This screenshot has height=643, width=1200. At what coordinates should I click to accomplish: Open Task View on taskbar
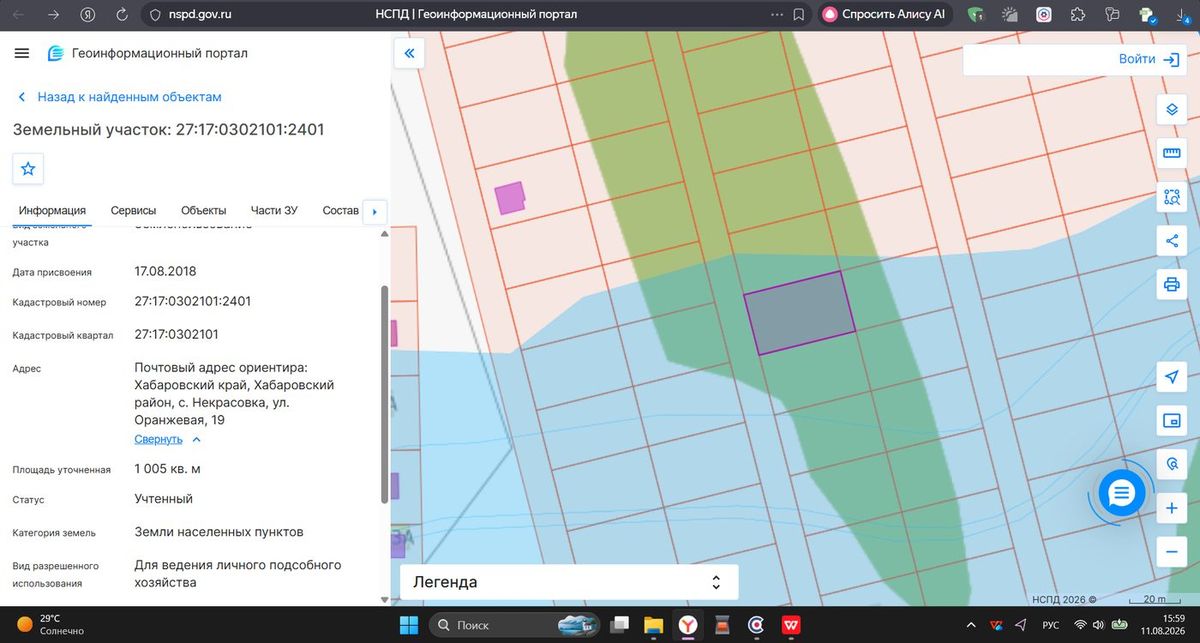coord(620,625)
